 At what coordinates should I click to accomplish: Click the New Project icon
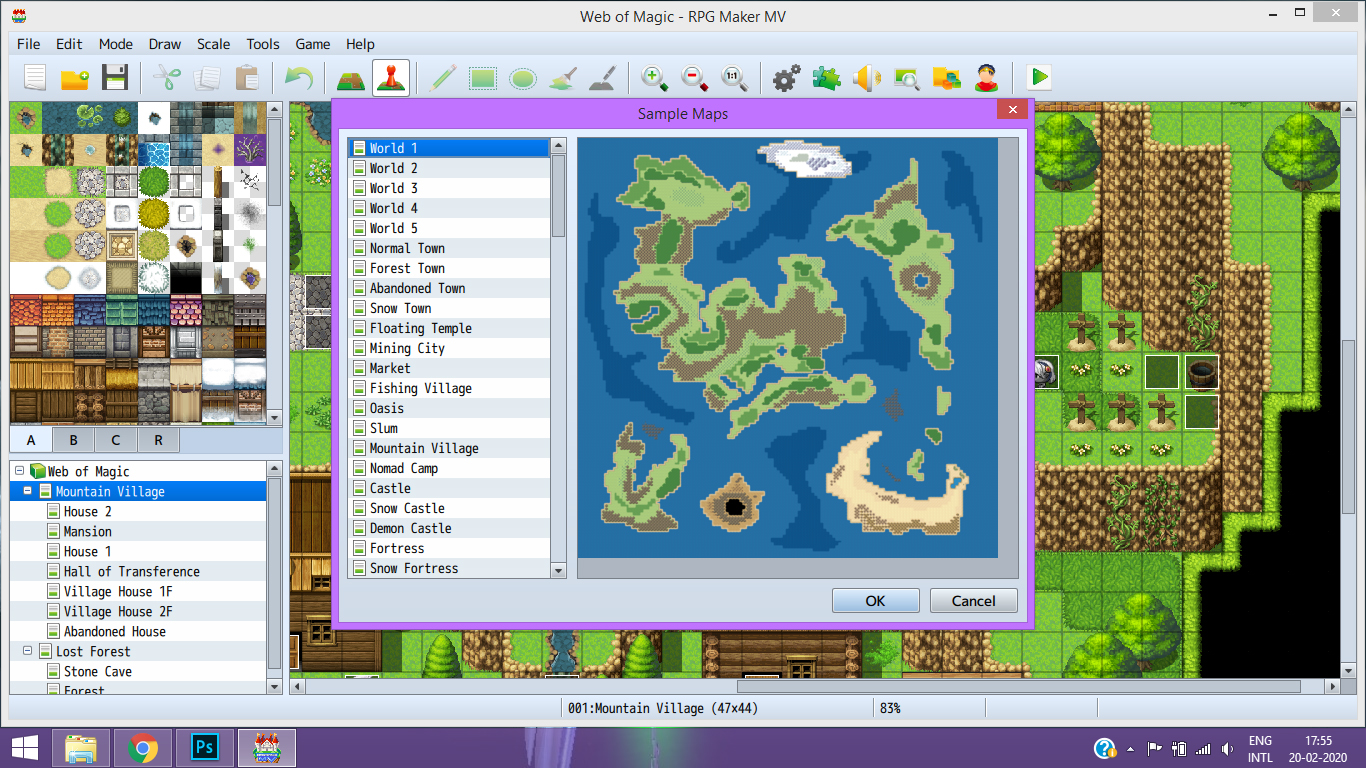point(35,77)
